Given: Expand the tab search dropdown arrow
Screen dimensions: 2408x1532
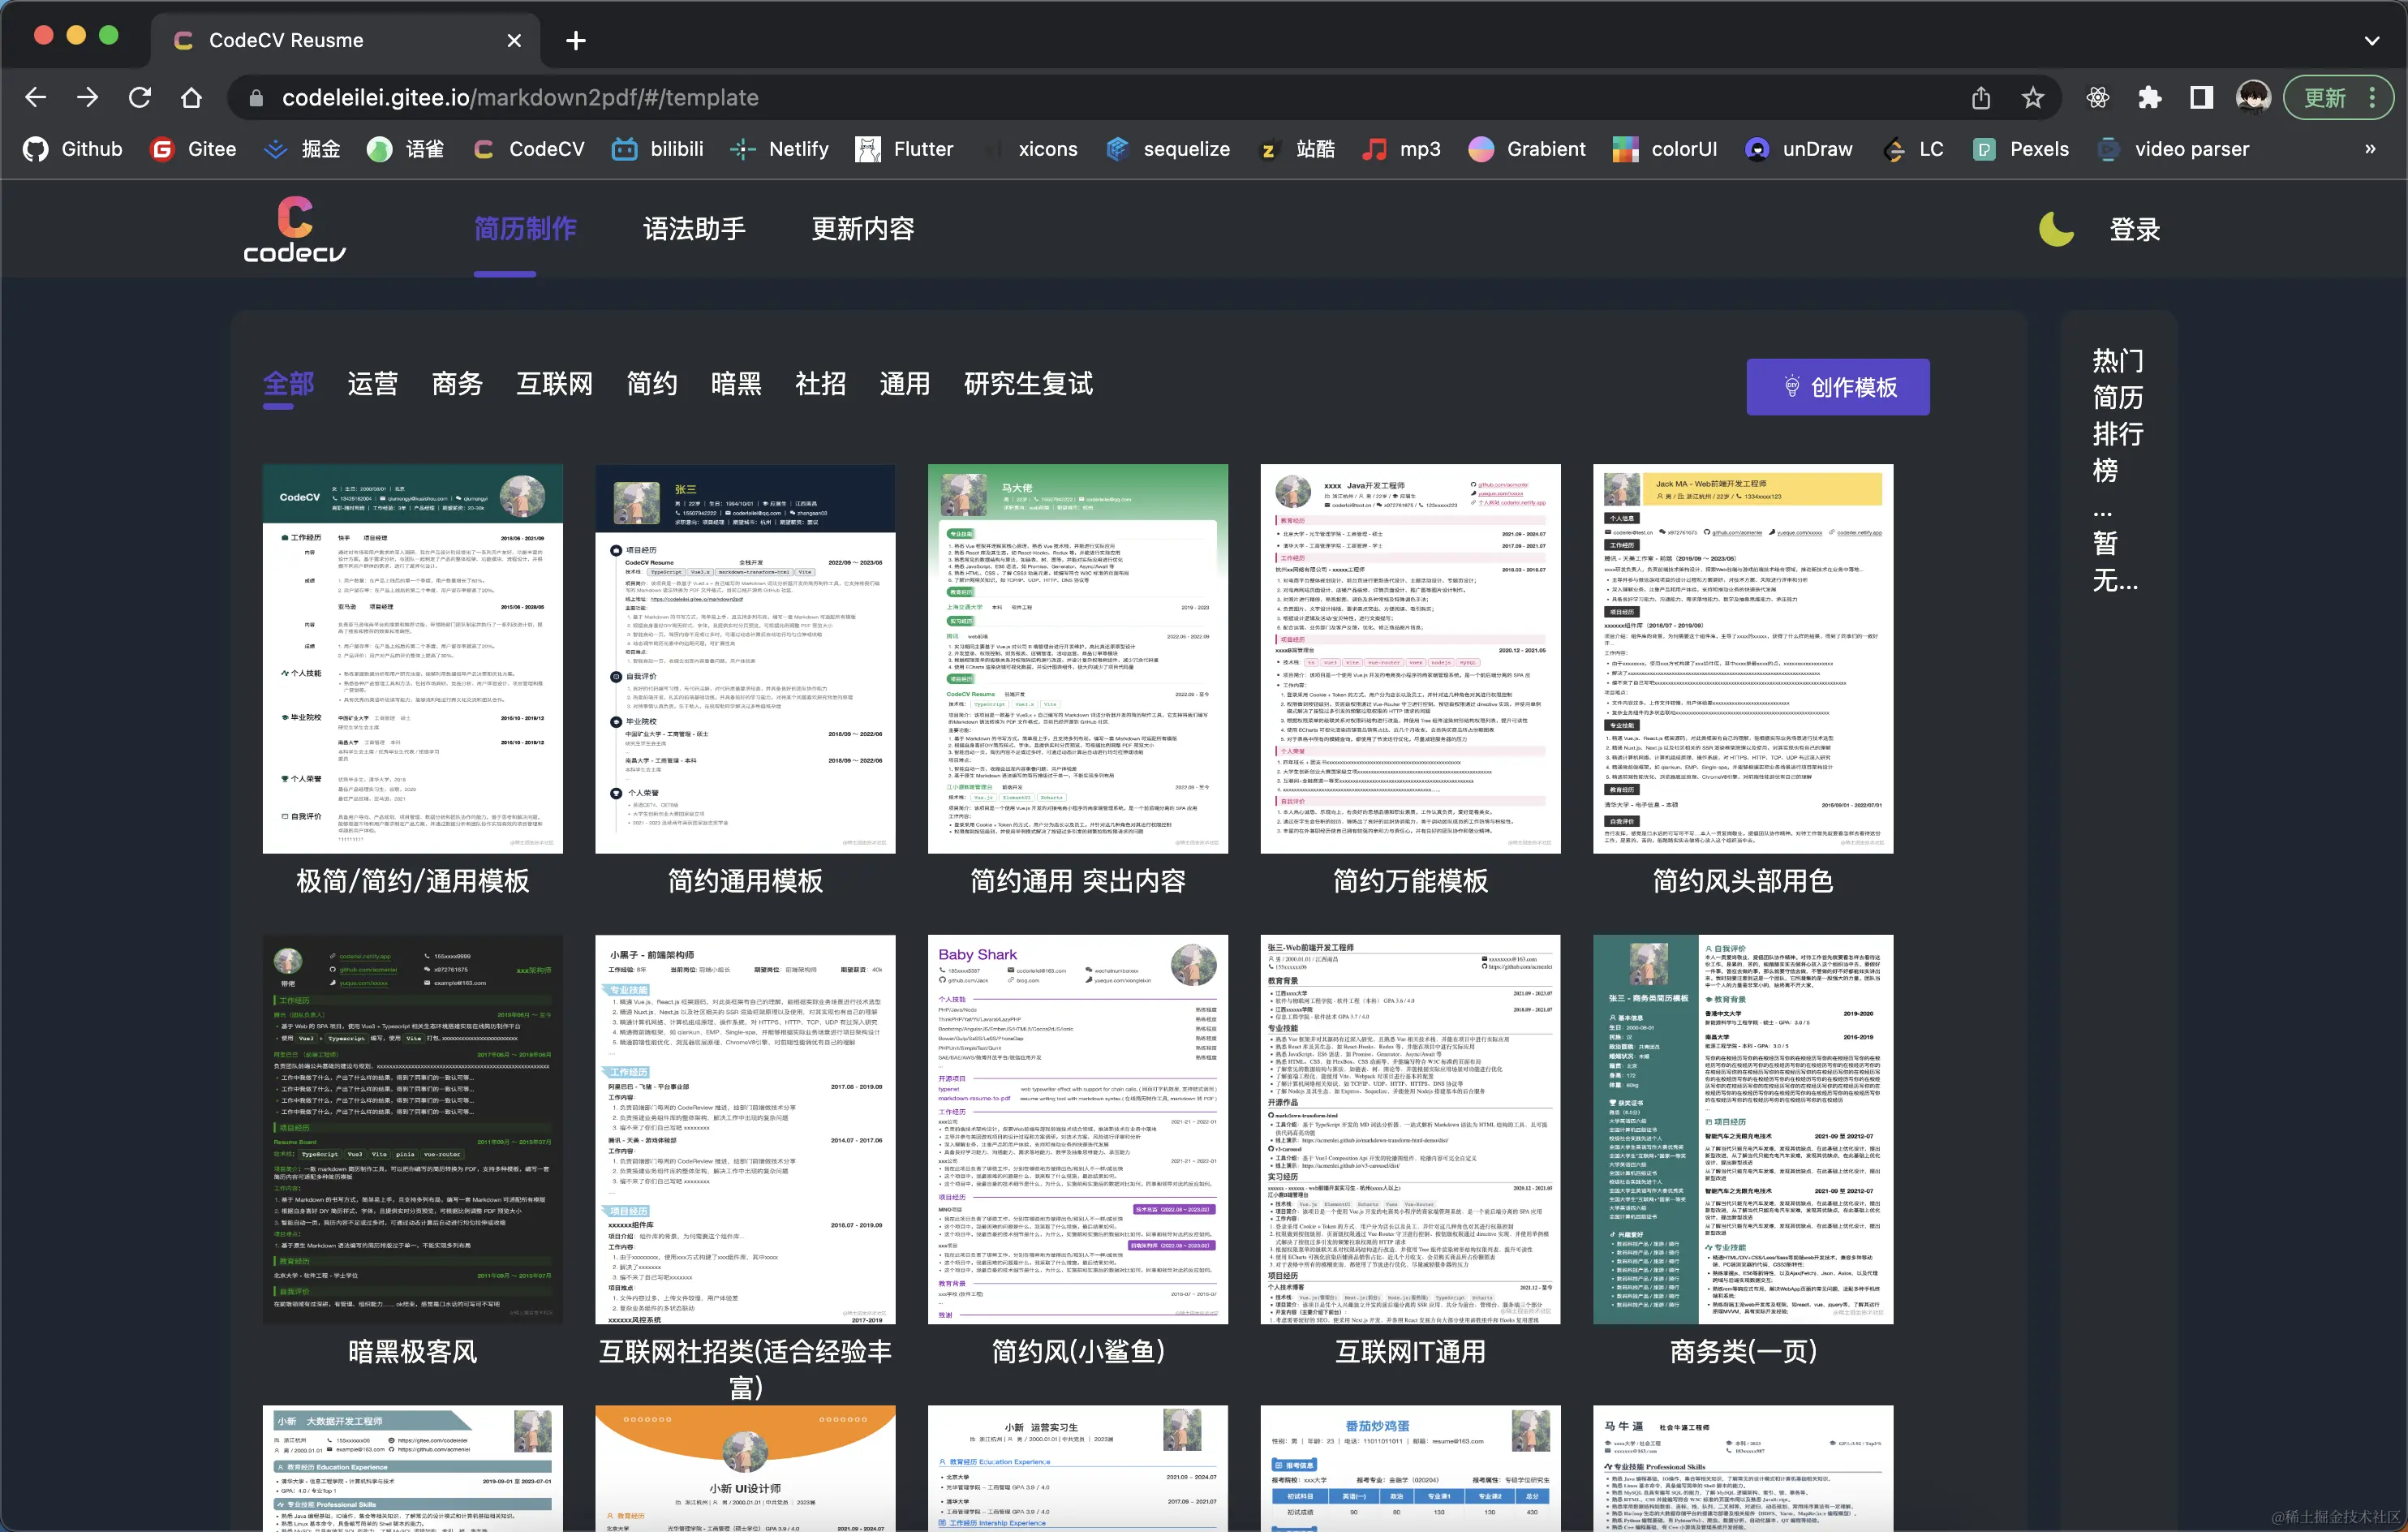Looking at the screenshot, I should [x=2371, y=41].
